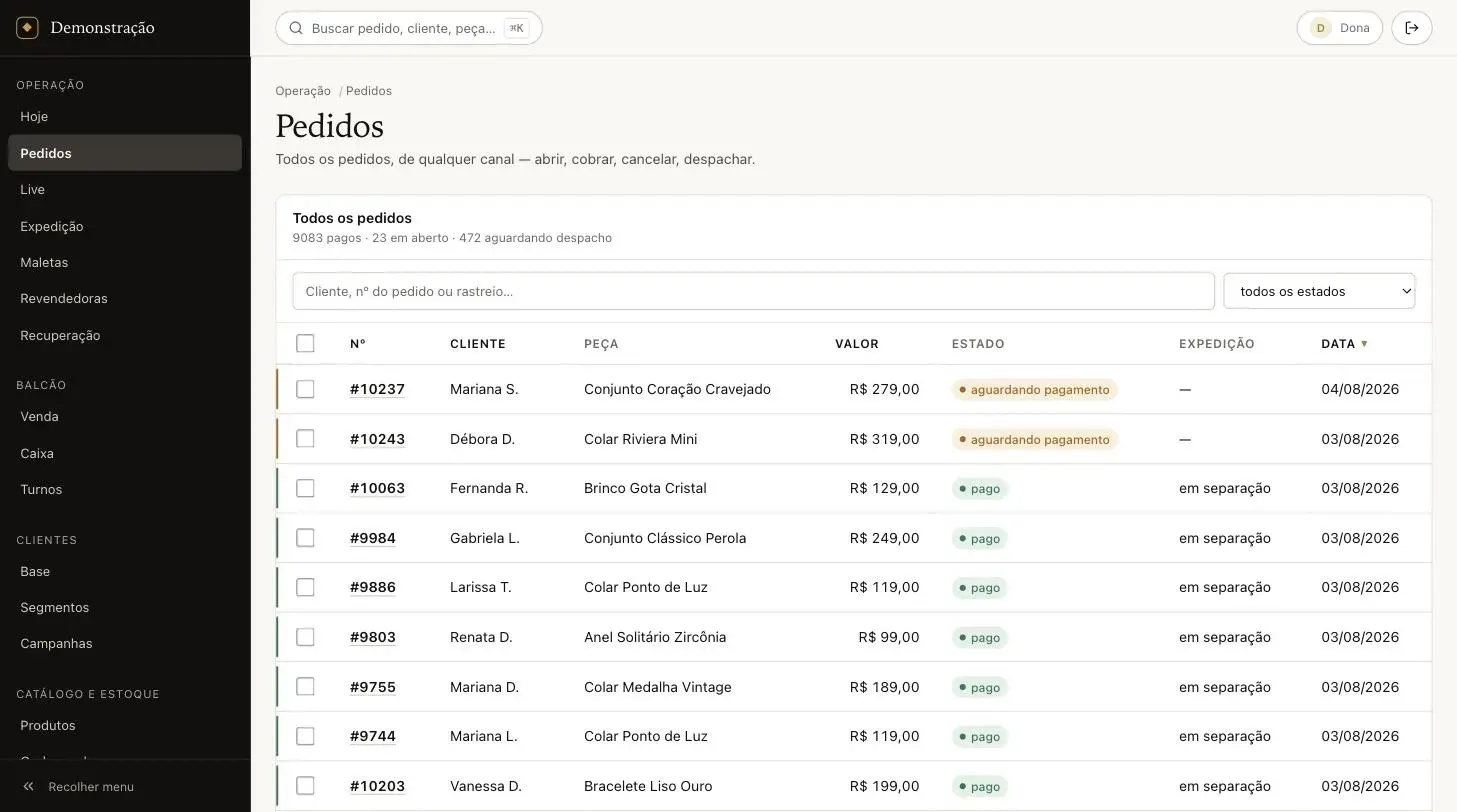This screenshot has height=812, width=1457.
Task: Open order link #10237
Action: point(377,389)
